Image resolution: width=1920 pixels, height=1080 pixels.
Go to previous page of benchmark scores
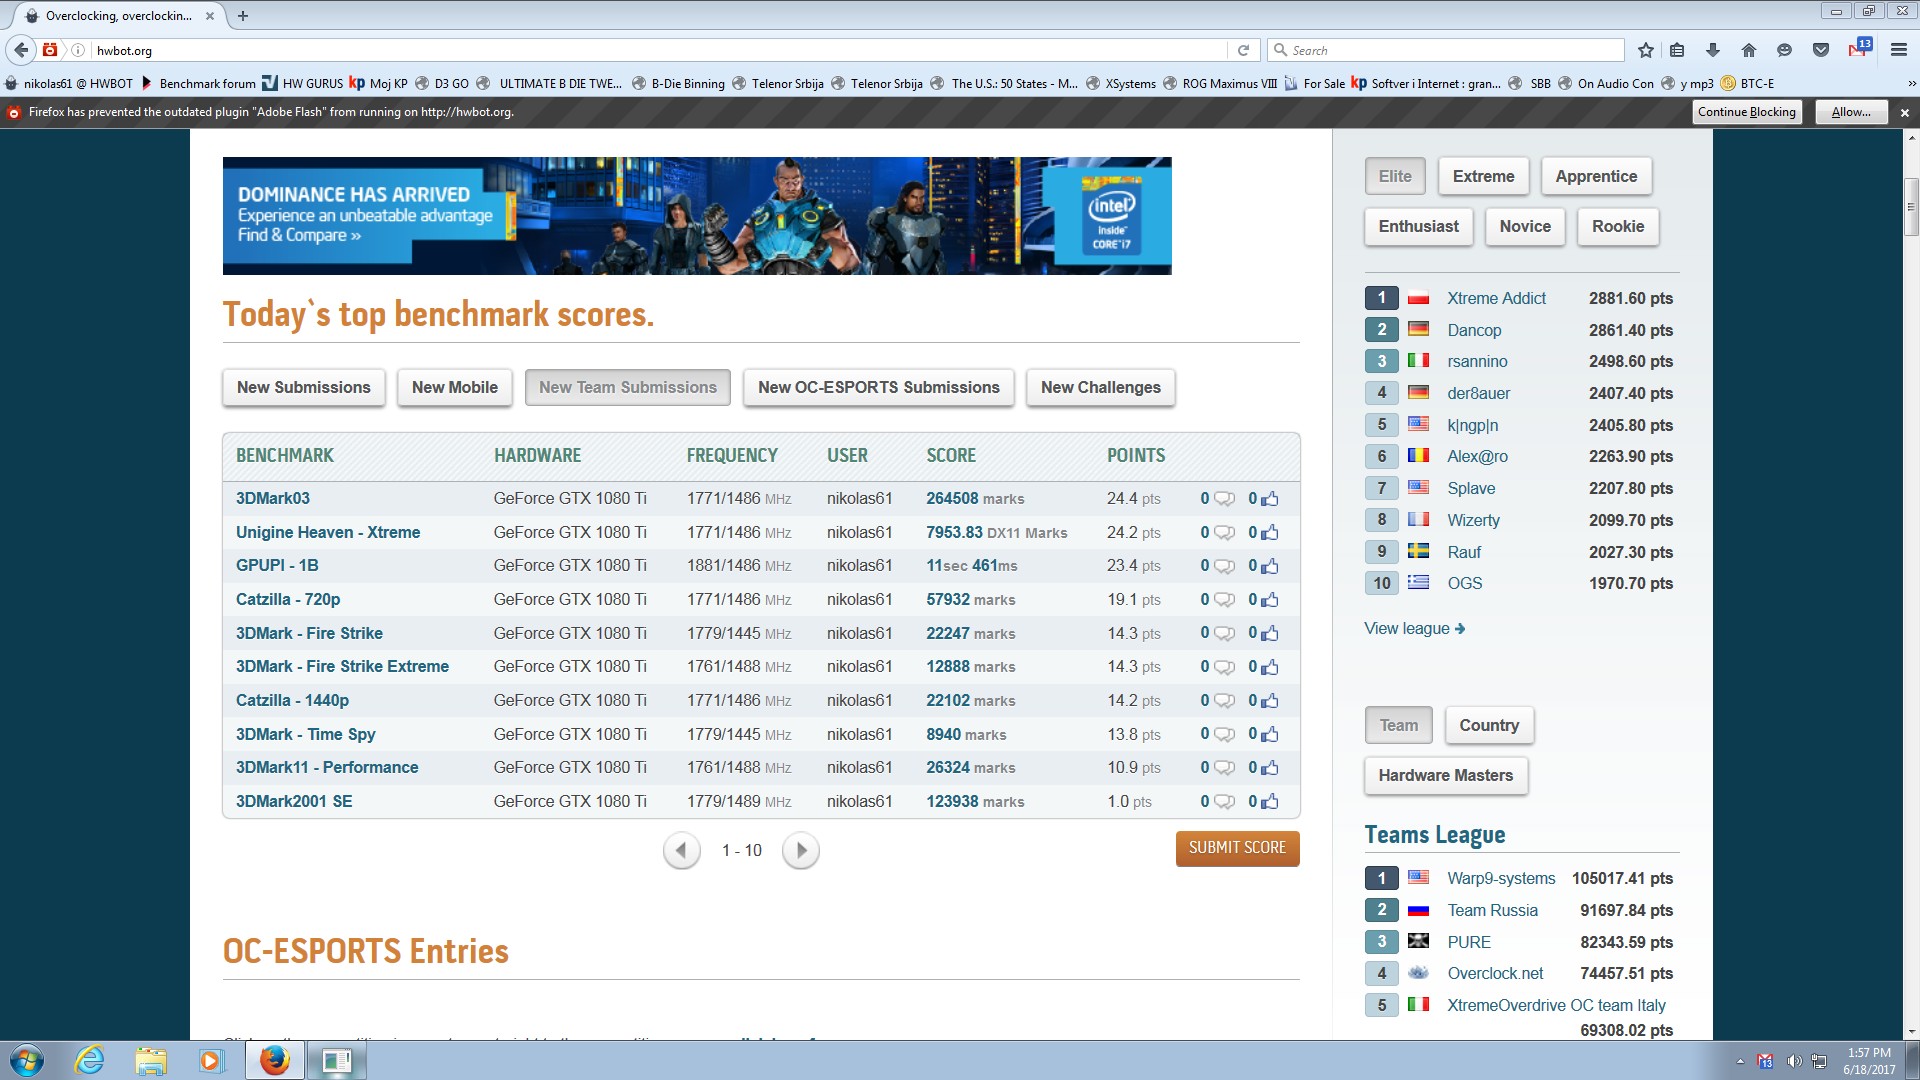(682, 851)
